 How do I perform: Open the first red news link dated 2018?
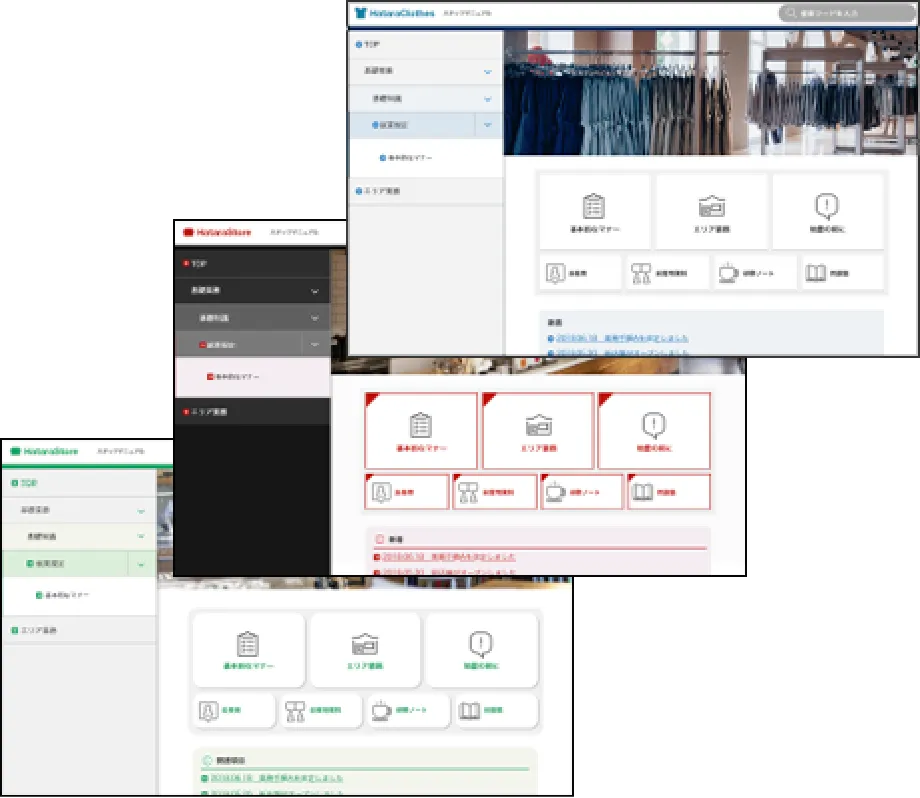coord(448,556)
